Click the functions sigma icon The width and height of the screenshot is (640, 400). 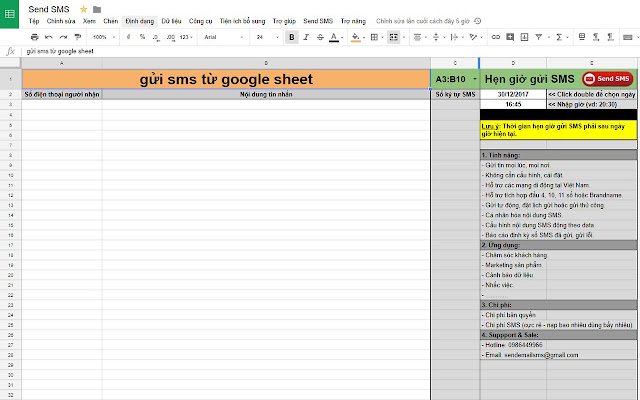coord(559,37)
